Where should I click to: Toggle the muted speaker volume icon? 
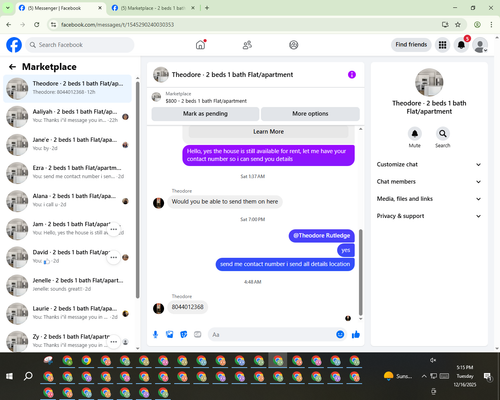point(433,360)
